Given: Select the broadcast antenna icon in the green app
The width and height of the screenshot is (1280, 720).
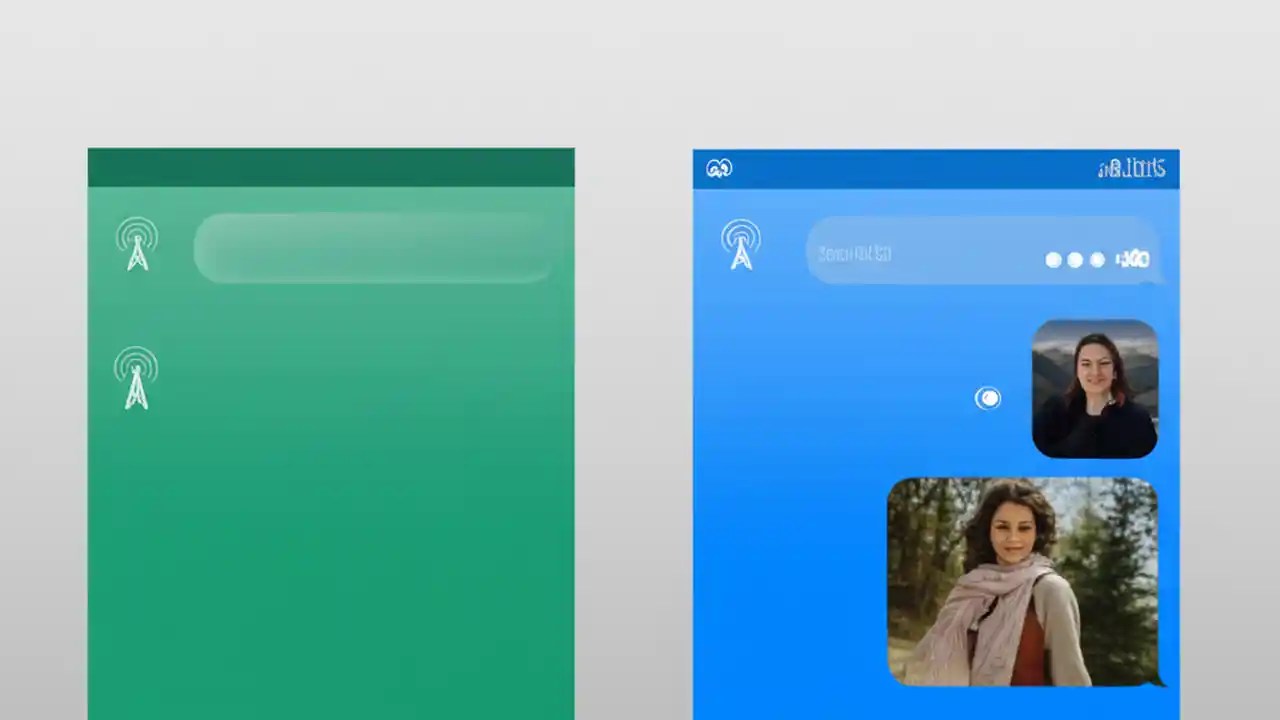Looking at the screenshot, I should [137, 245].
